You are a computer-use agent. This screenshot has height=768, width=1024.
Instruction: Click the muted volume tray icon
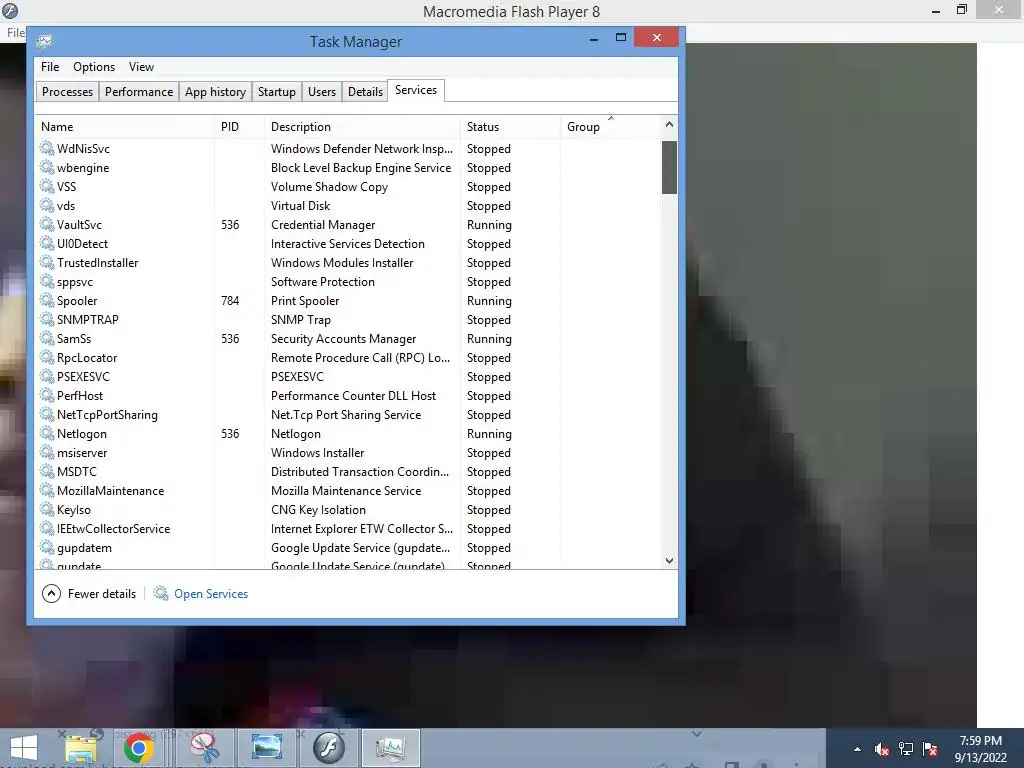882,749
